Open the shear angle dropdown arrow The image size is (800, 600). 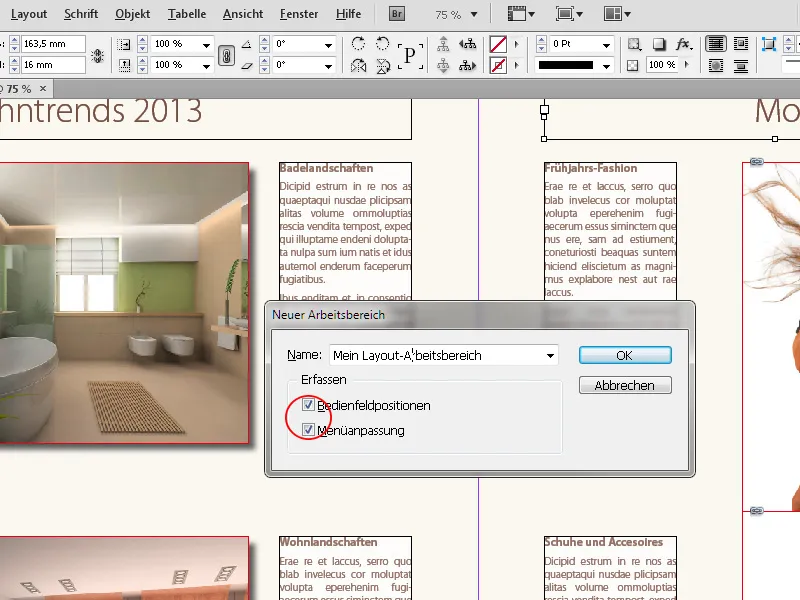(x=329, y=66)
